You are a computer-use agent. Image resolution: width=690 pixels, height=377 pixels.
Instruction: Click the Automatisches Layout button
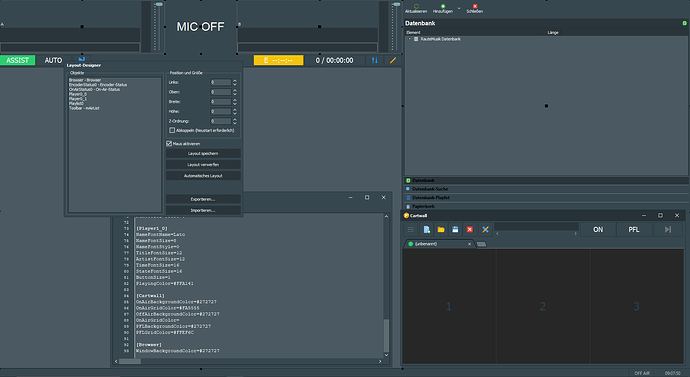(x=203, y=176)
